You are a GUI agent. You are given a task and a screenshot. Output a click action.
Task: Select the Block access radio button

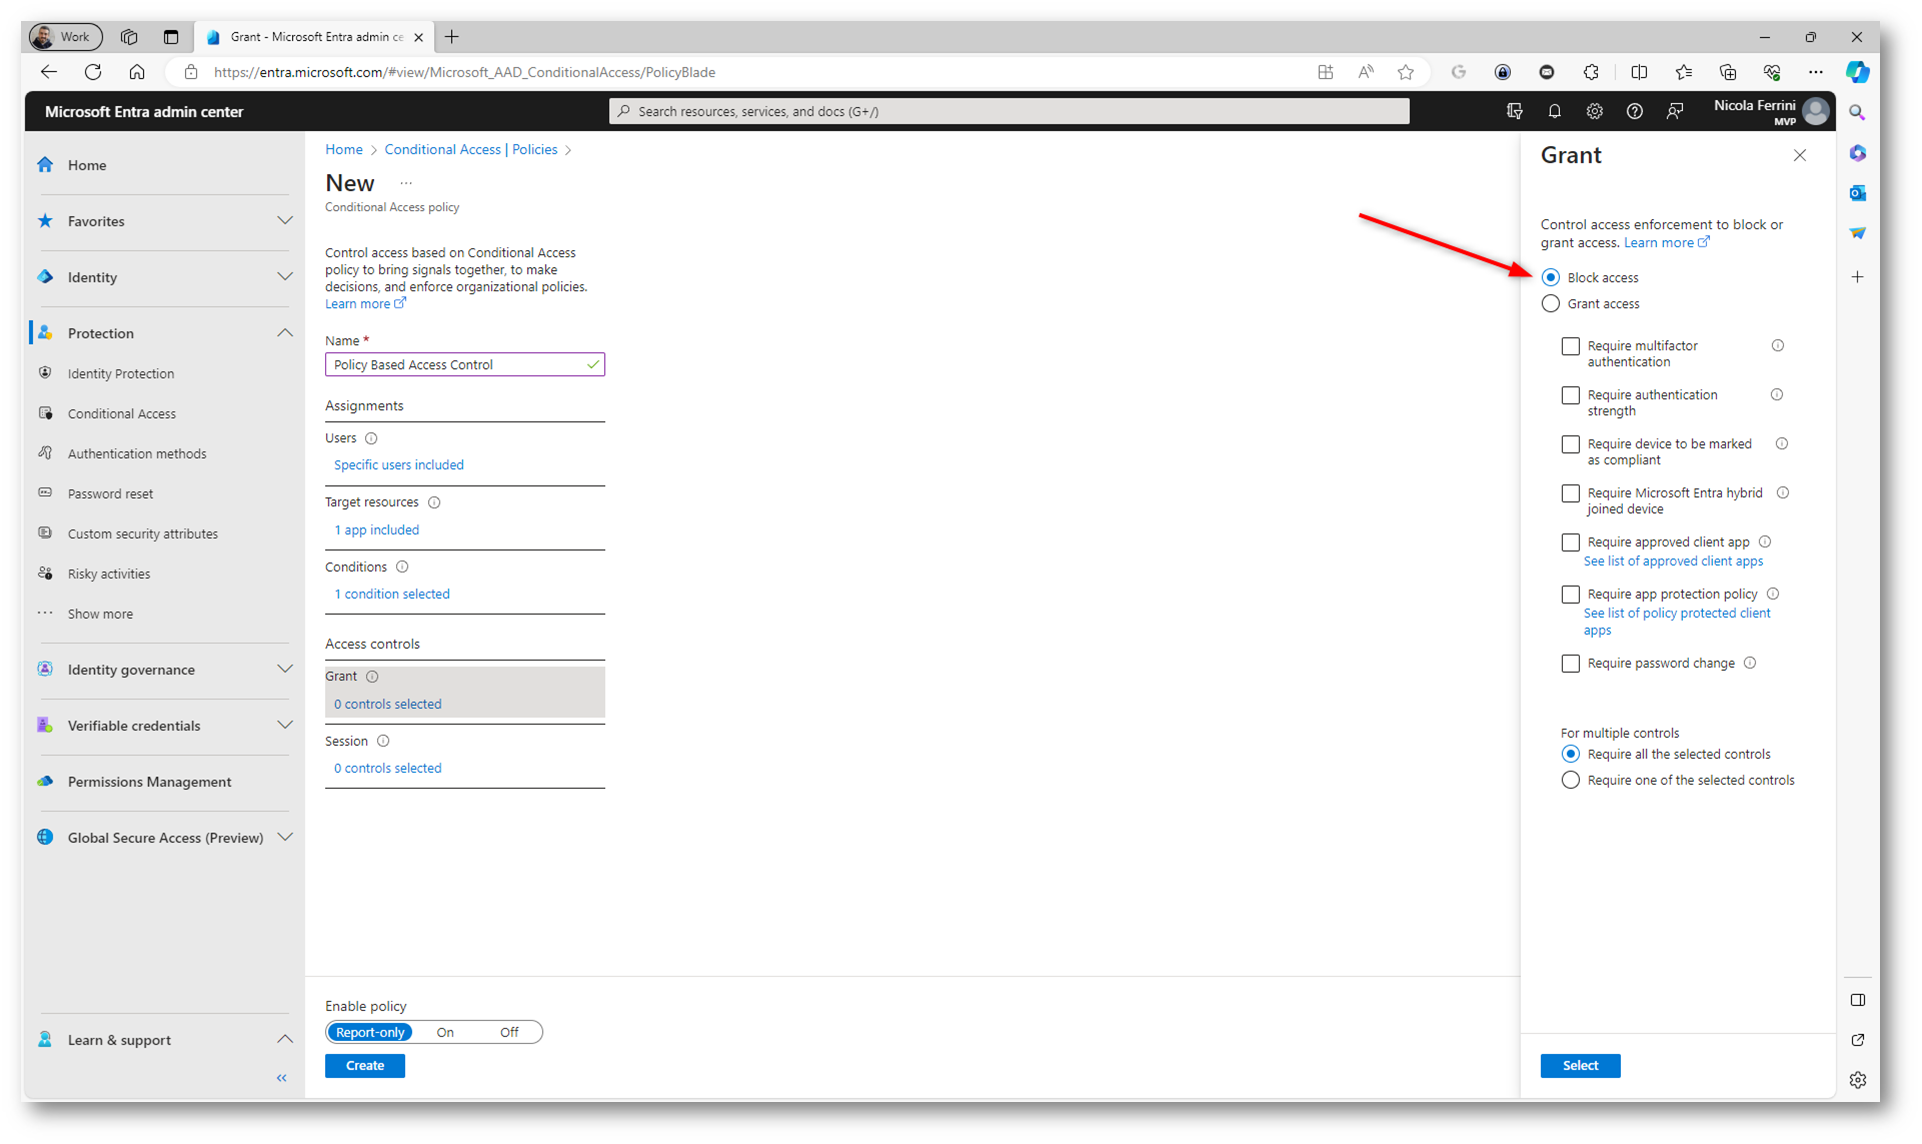pos(1550,277)
